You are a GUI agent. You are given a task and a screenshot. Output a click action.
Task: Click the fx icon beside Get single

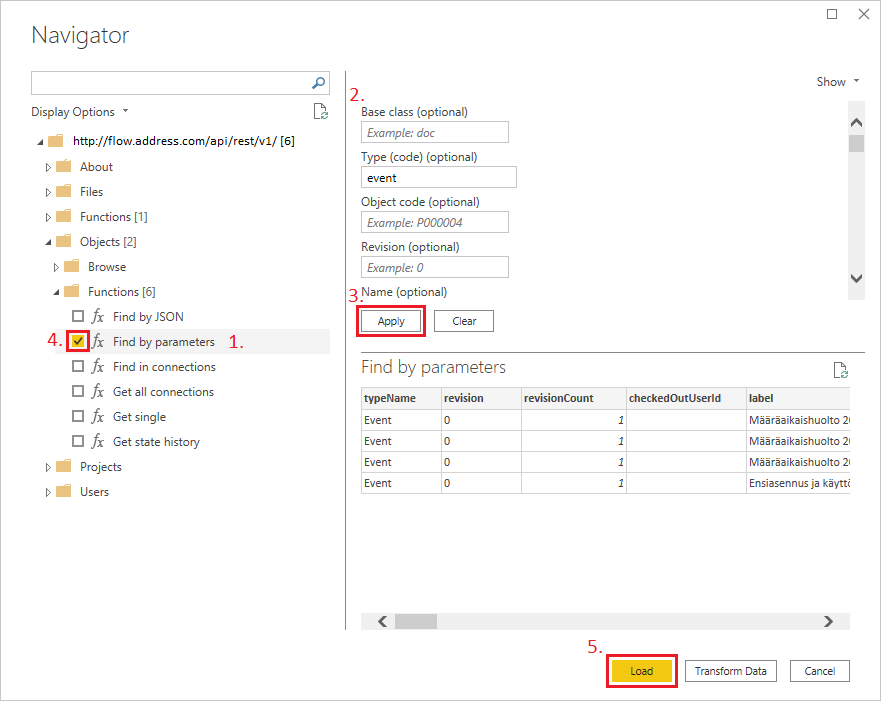click(x=98, y=417)
